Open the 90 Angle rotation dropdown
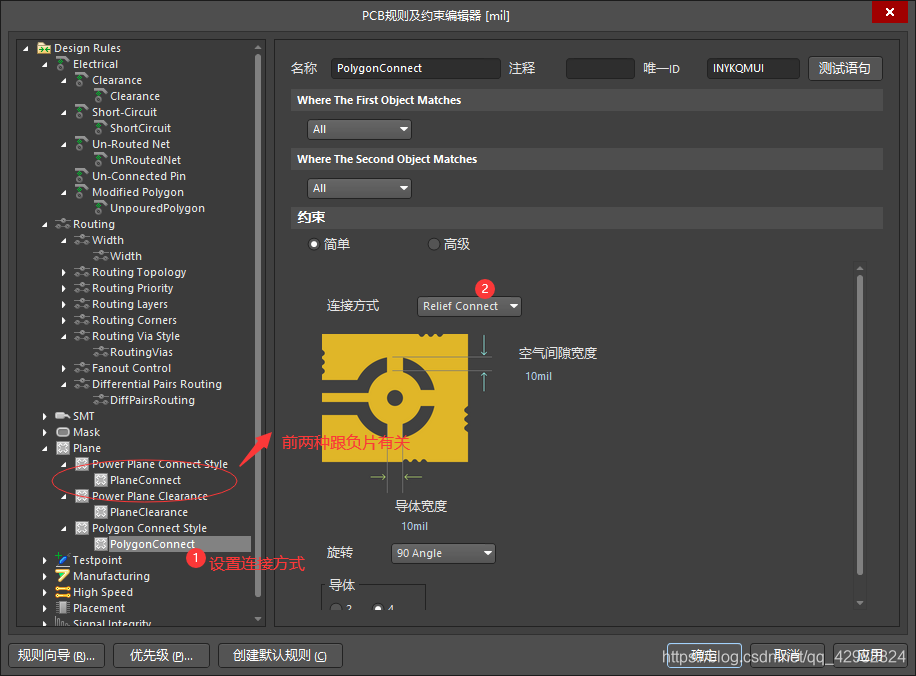The width and height of the screenshot is (916, 676). pos(443,553)
